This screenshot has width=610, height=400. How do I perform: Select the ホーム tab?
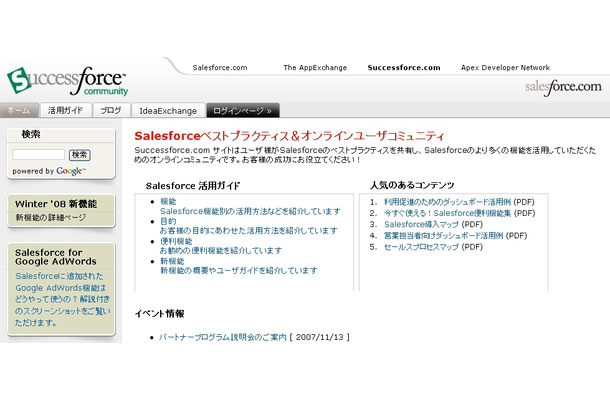pos(19,111)
